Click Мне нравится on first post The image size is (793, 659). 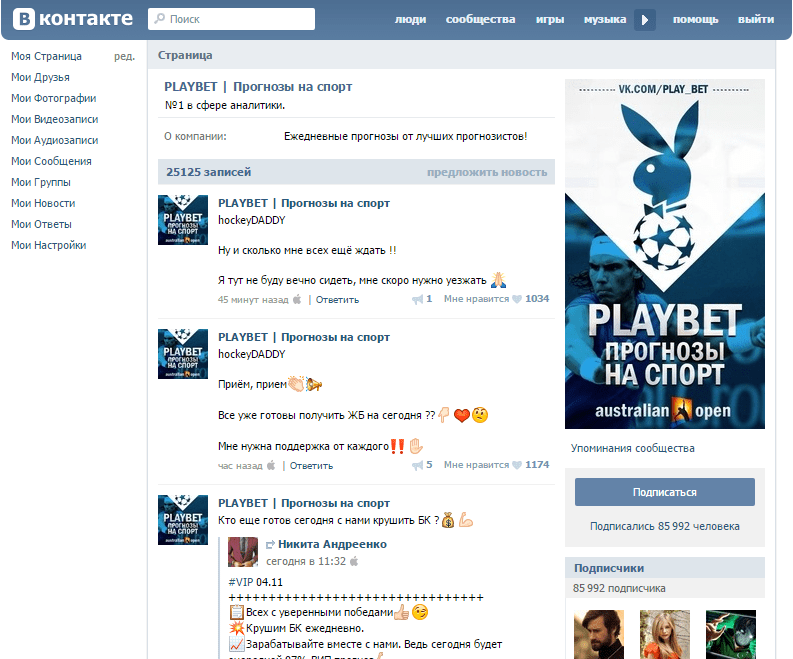(x=476, y=299)
